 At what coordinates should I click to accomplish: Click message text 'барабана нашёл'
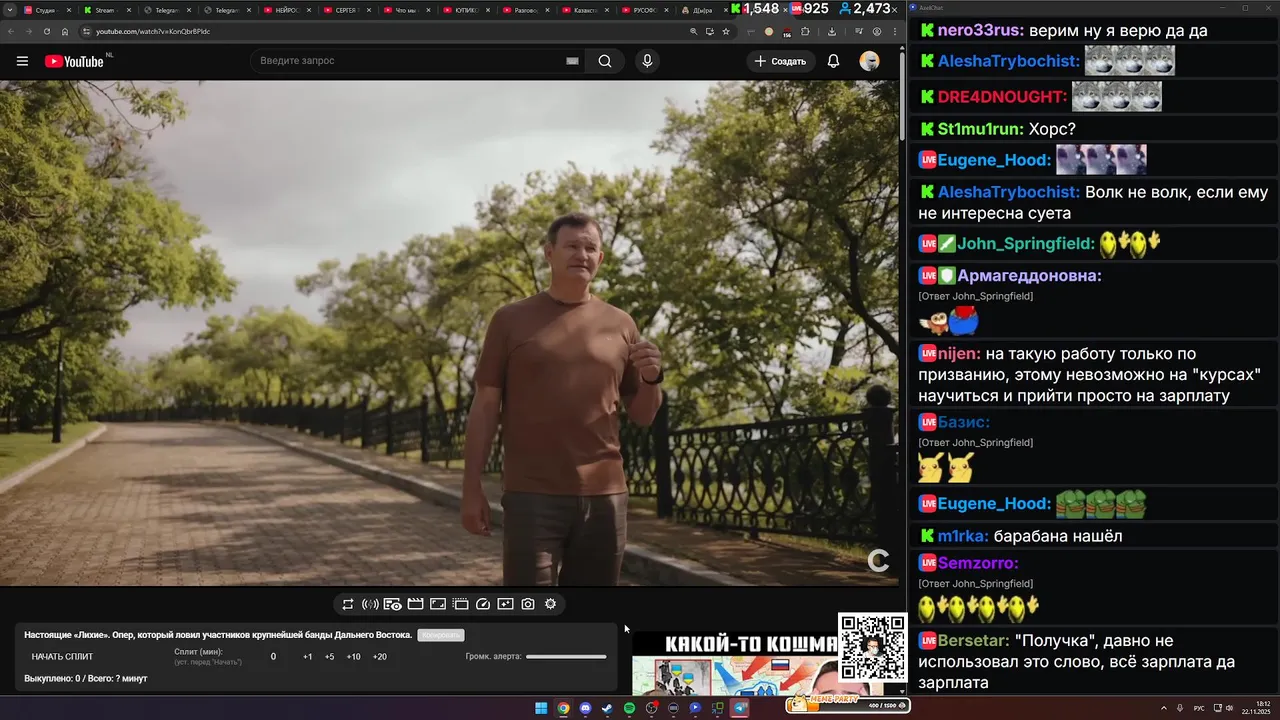point(1059,536)
